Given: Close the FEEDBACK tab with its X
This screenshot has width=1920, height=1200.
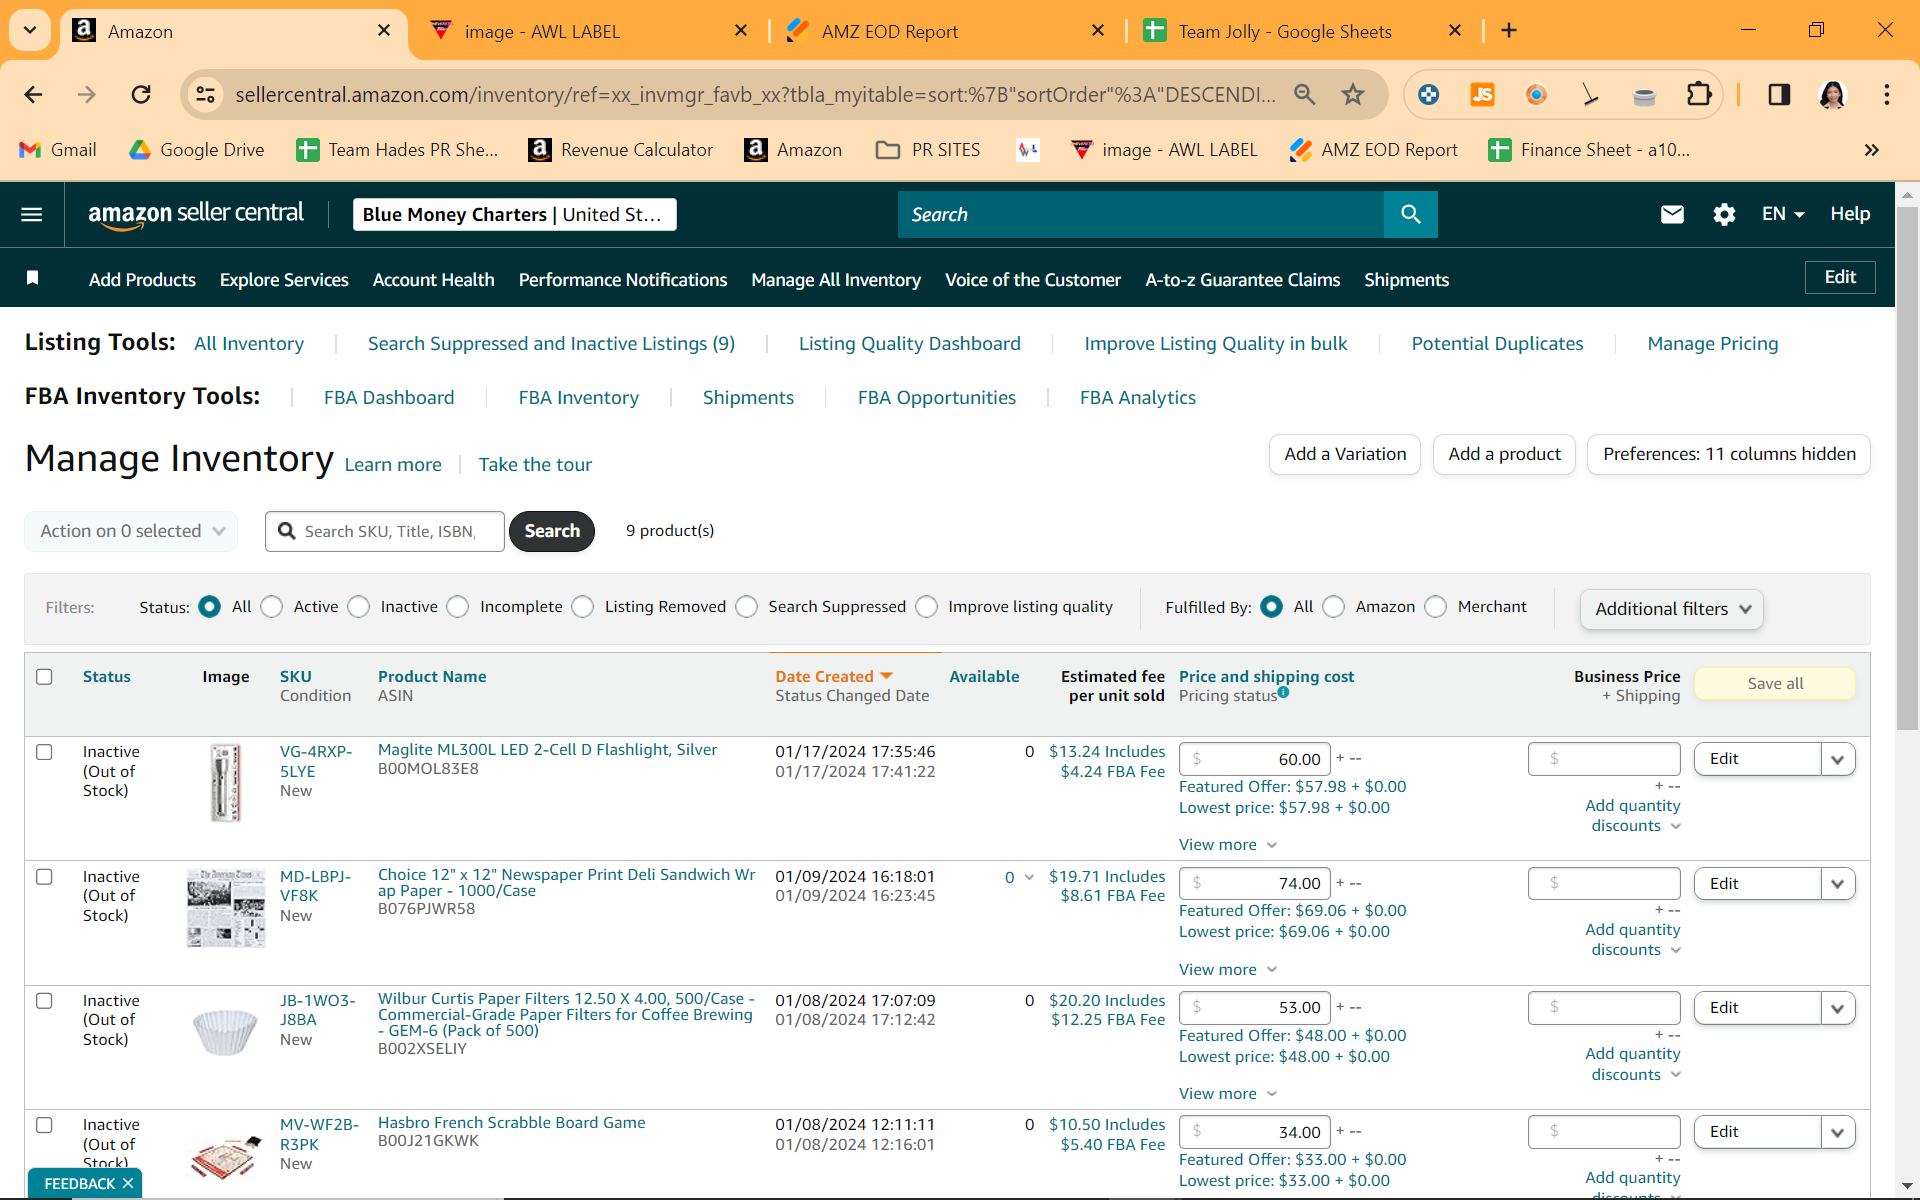Looking at the screenshot, I should tap(128, 1184).
